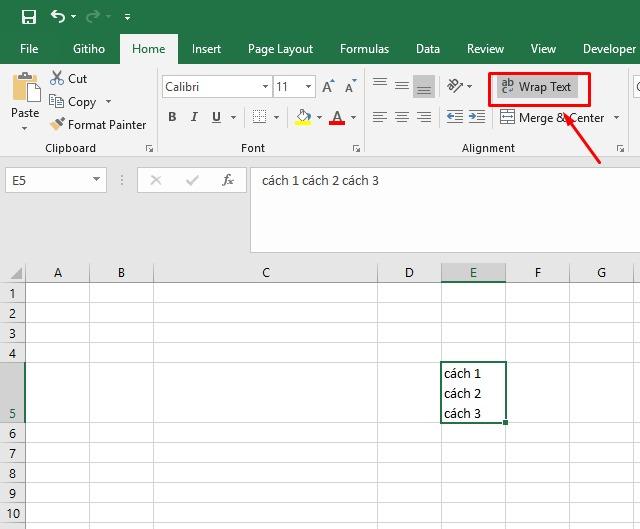Switch to the Data tab
This screenshot has height=529, width=640.
pos(428,49)
